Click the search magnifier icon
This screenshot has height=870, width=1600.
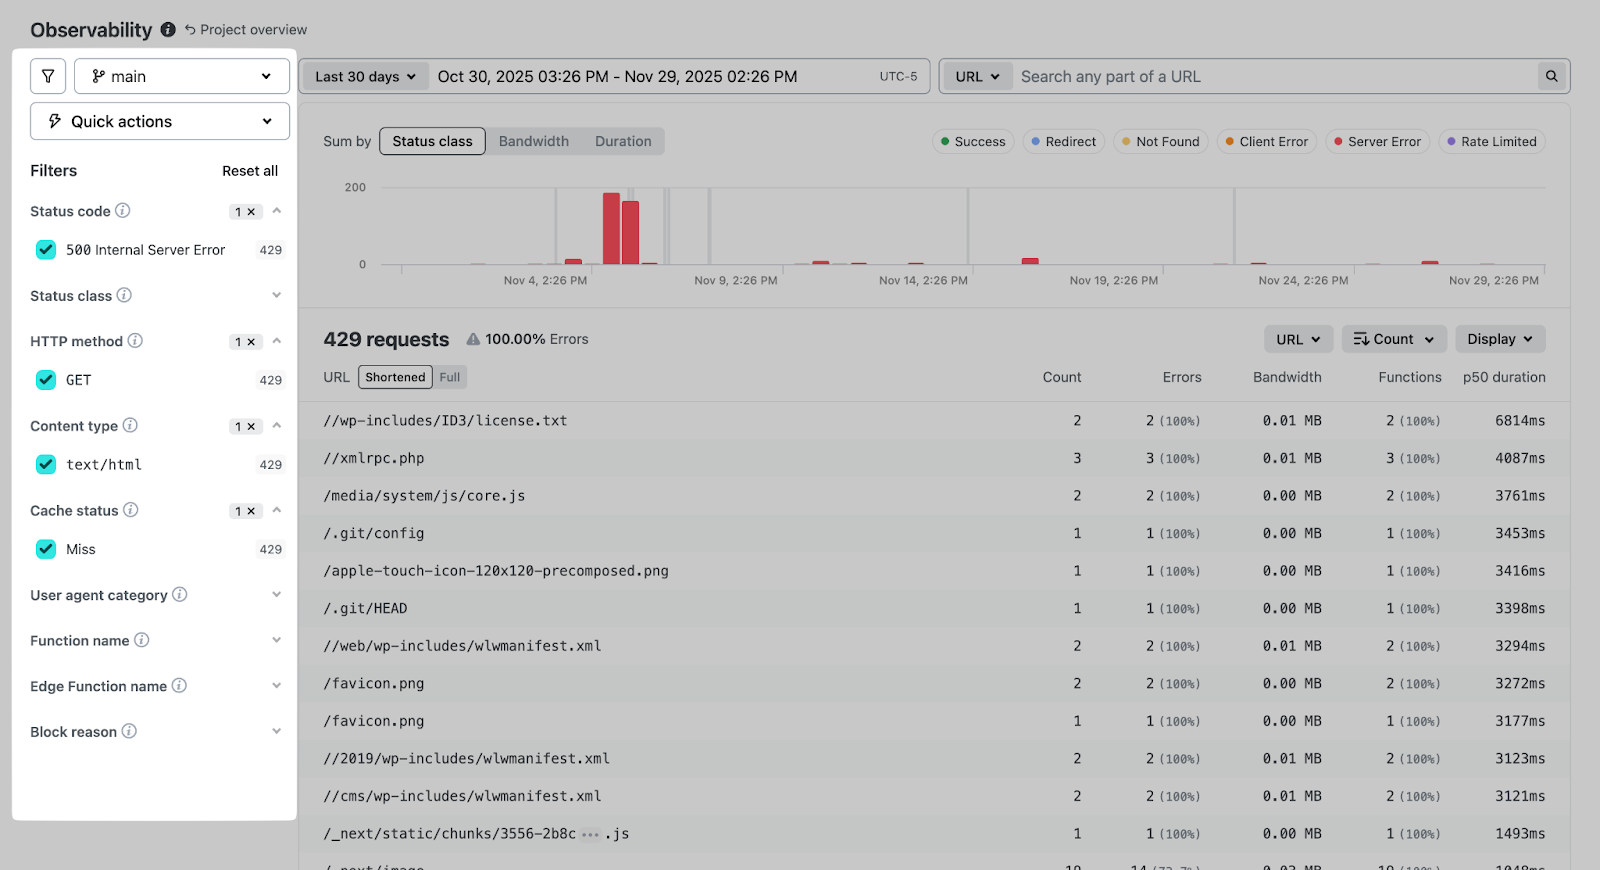(1552, 76)
